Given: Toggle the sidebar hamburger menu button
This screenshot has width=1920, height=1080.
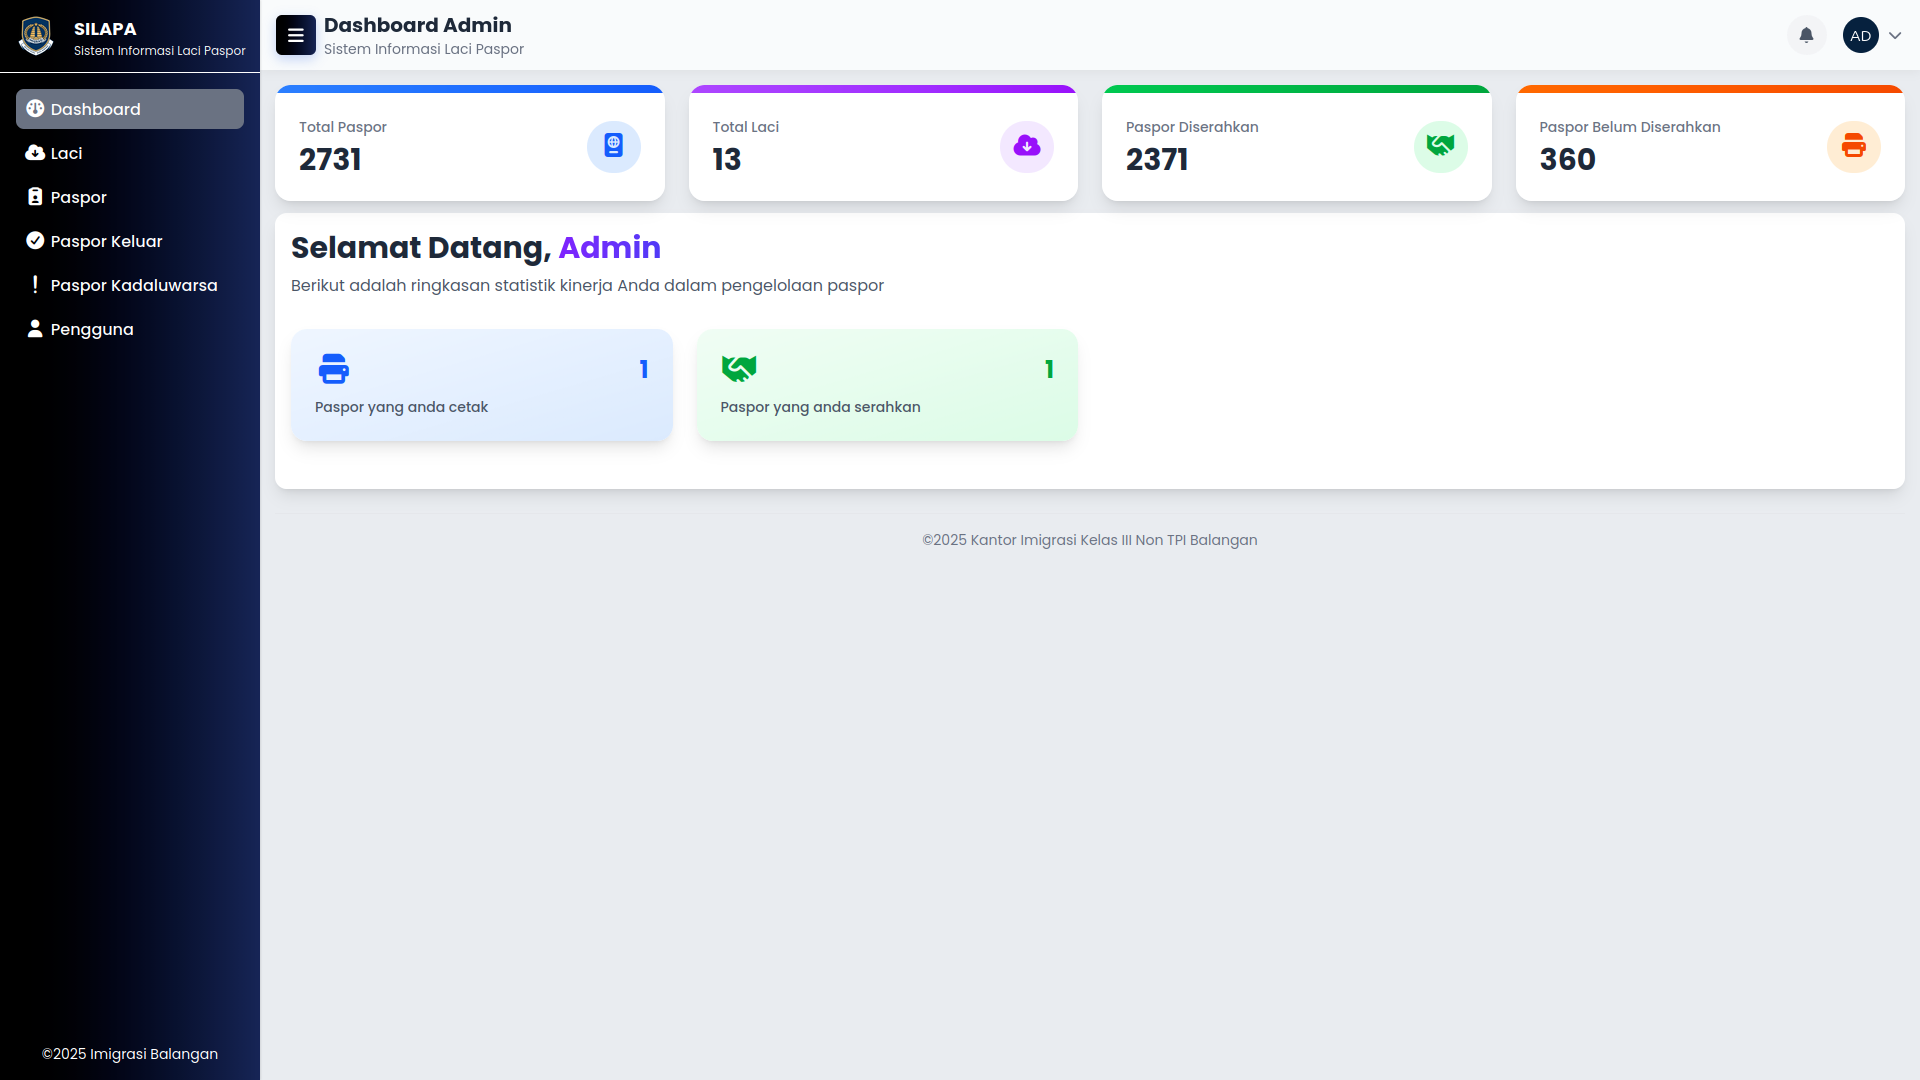Looking at the screenshot, I should 296,35.
